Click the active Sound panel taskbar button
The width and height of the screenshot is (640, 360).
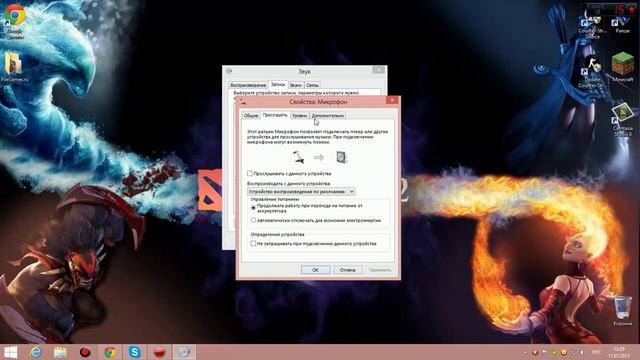coord(184,352)
